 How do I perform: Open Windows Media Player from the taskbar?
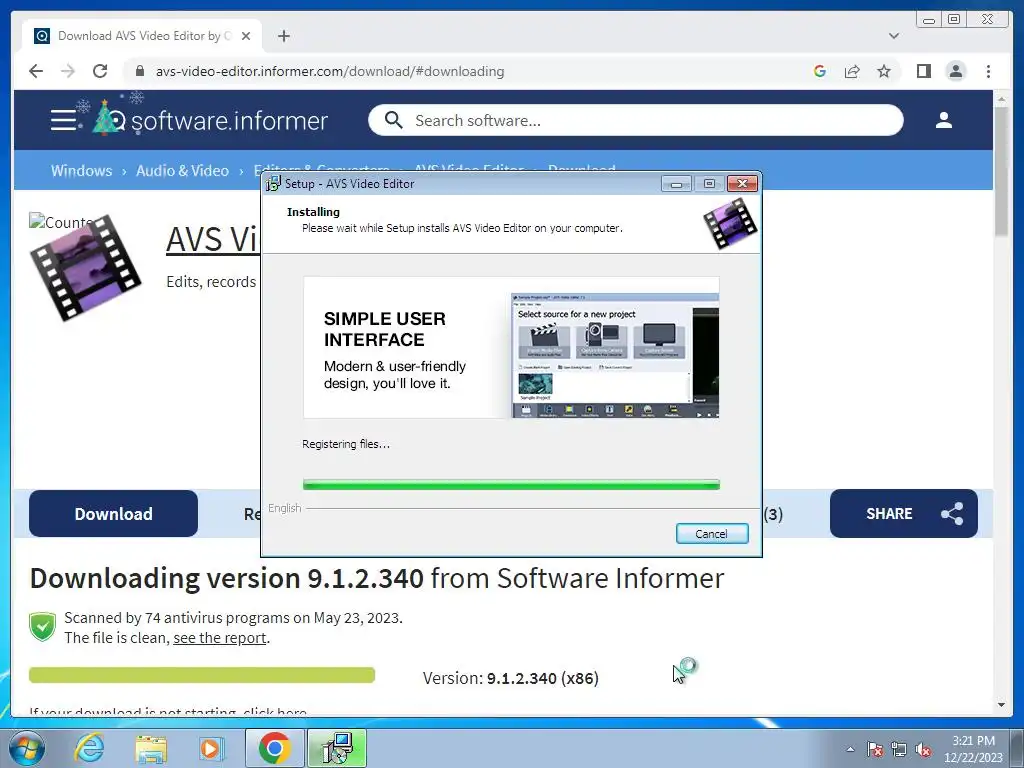[211, 748]
